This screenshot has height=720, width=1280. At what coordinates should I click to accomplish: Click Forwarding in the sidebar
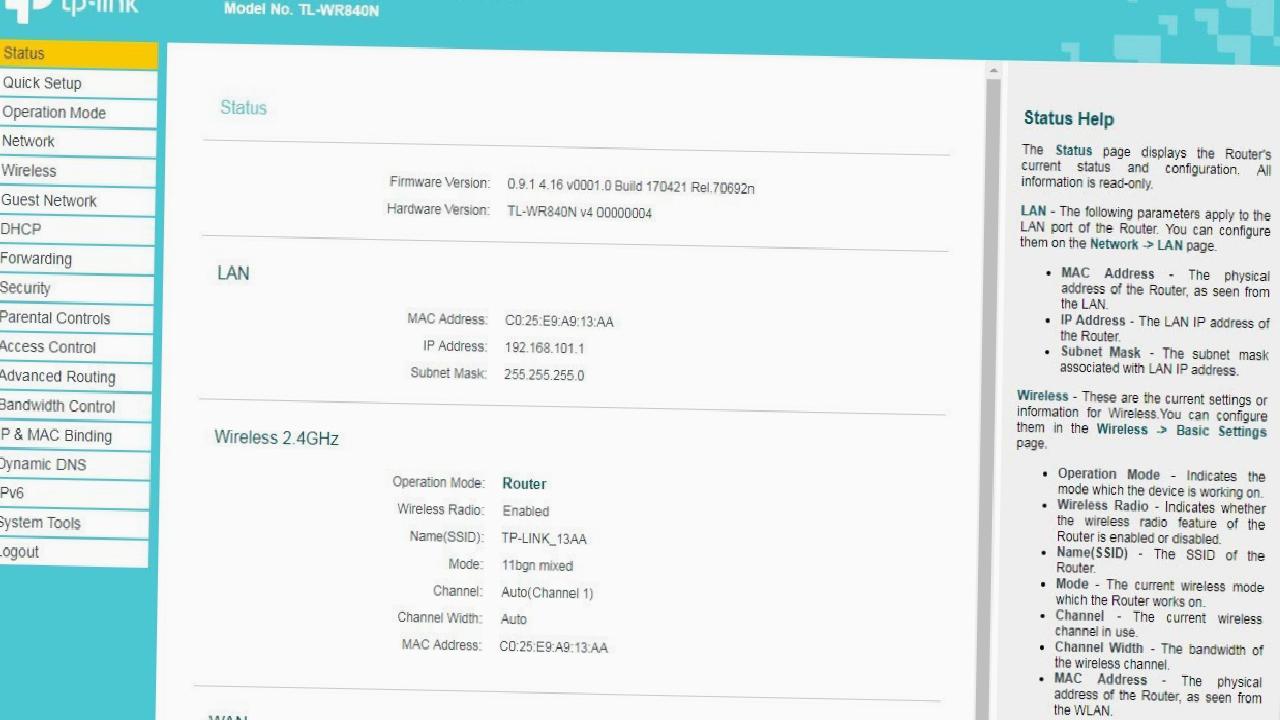coord(76,259)
